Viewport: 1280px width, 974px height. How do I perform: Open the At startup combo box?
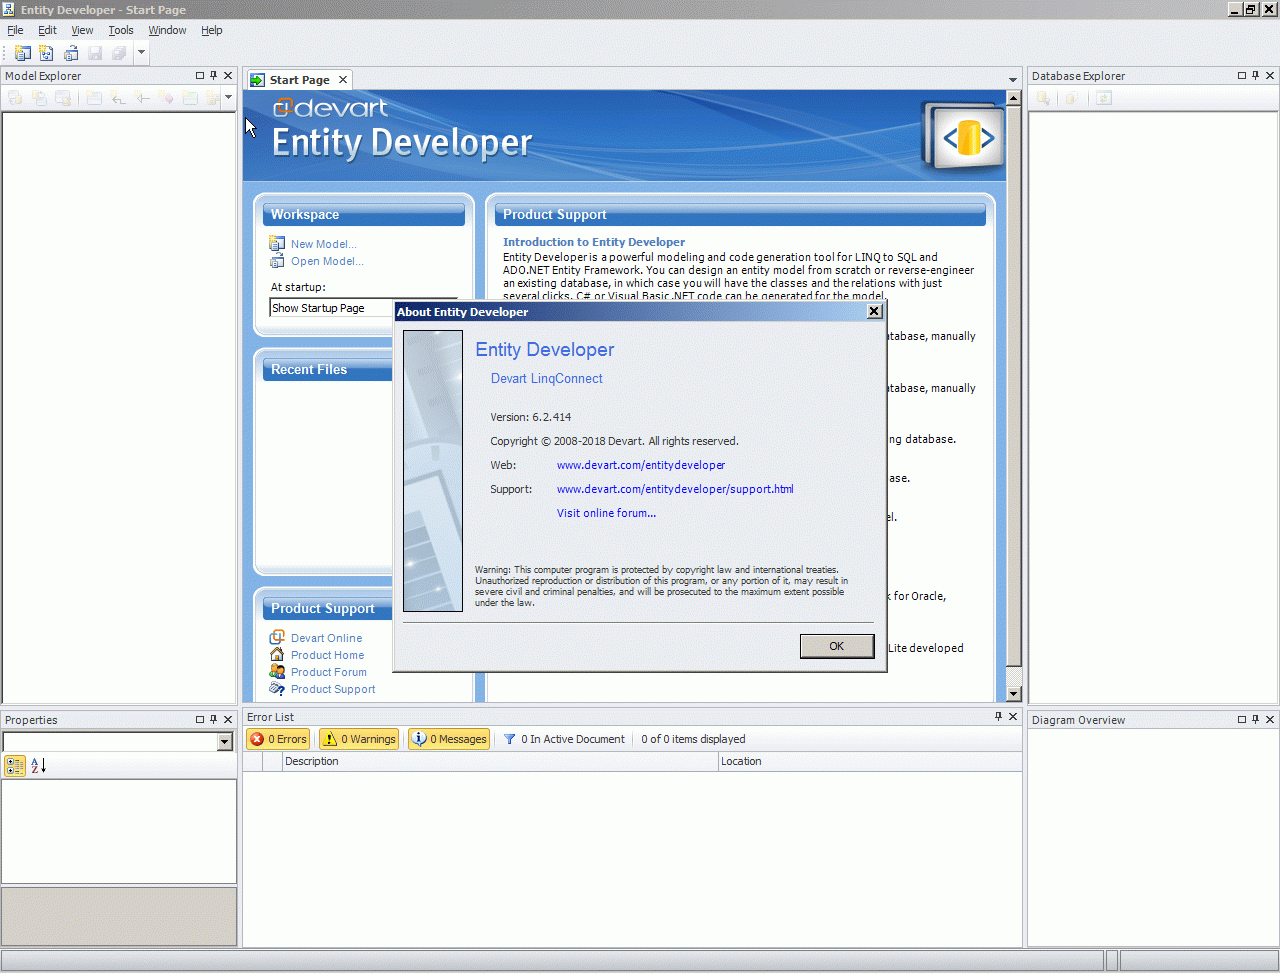click(363, 308)
